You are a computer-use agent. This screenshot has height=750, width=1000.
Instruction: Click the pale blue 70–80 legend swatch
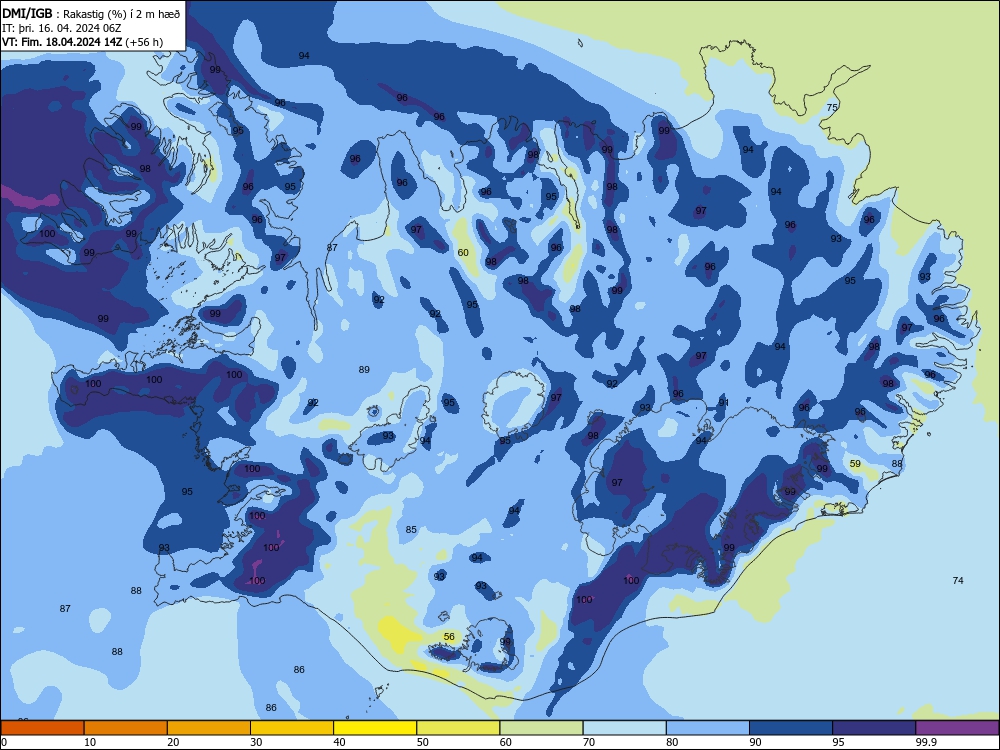click(624, 728)
